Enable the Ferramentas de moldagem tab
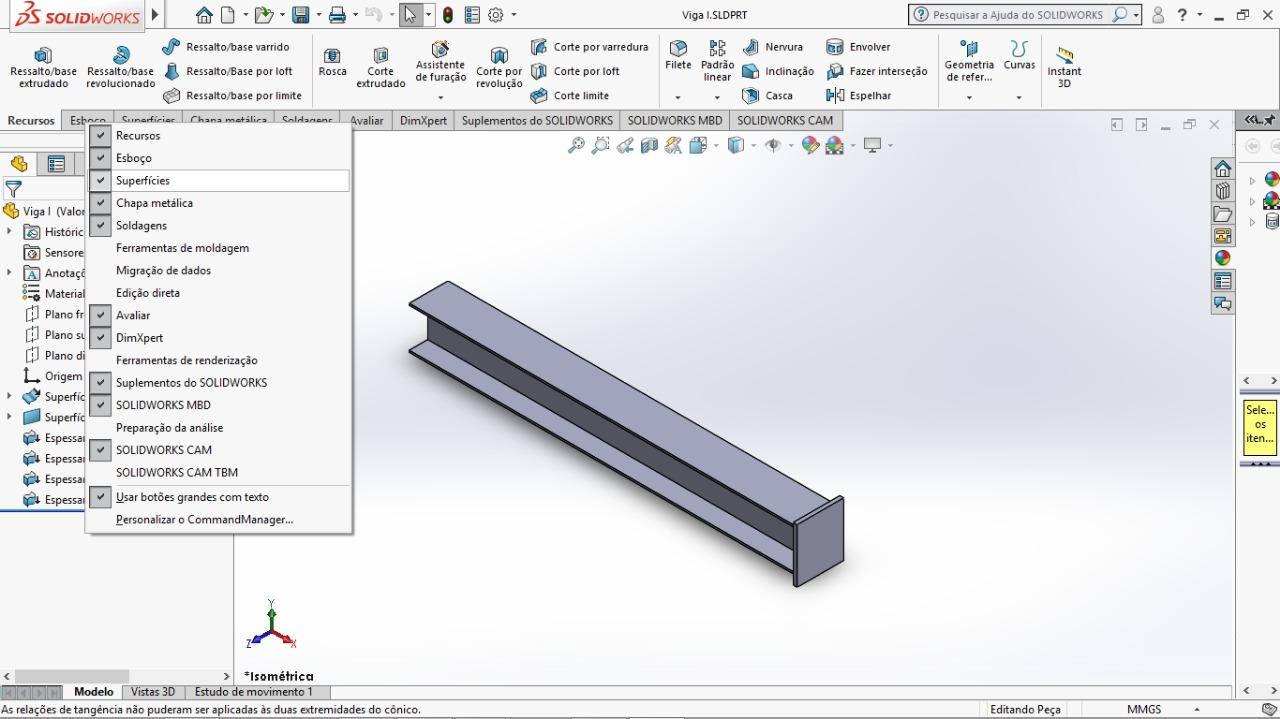This screenshot has width=1280, height=719. point(182,248)
